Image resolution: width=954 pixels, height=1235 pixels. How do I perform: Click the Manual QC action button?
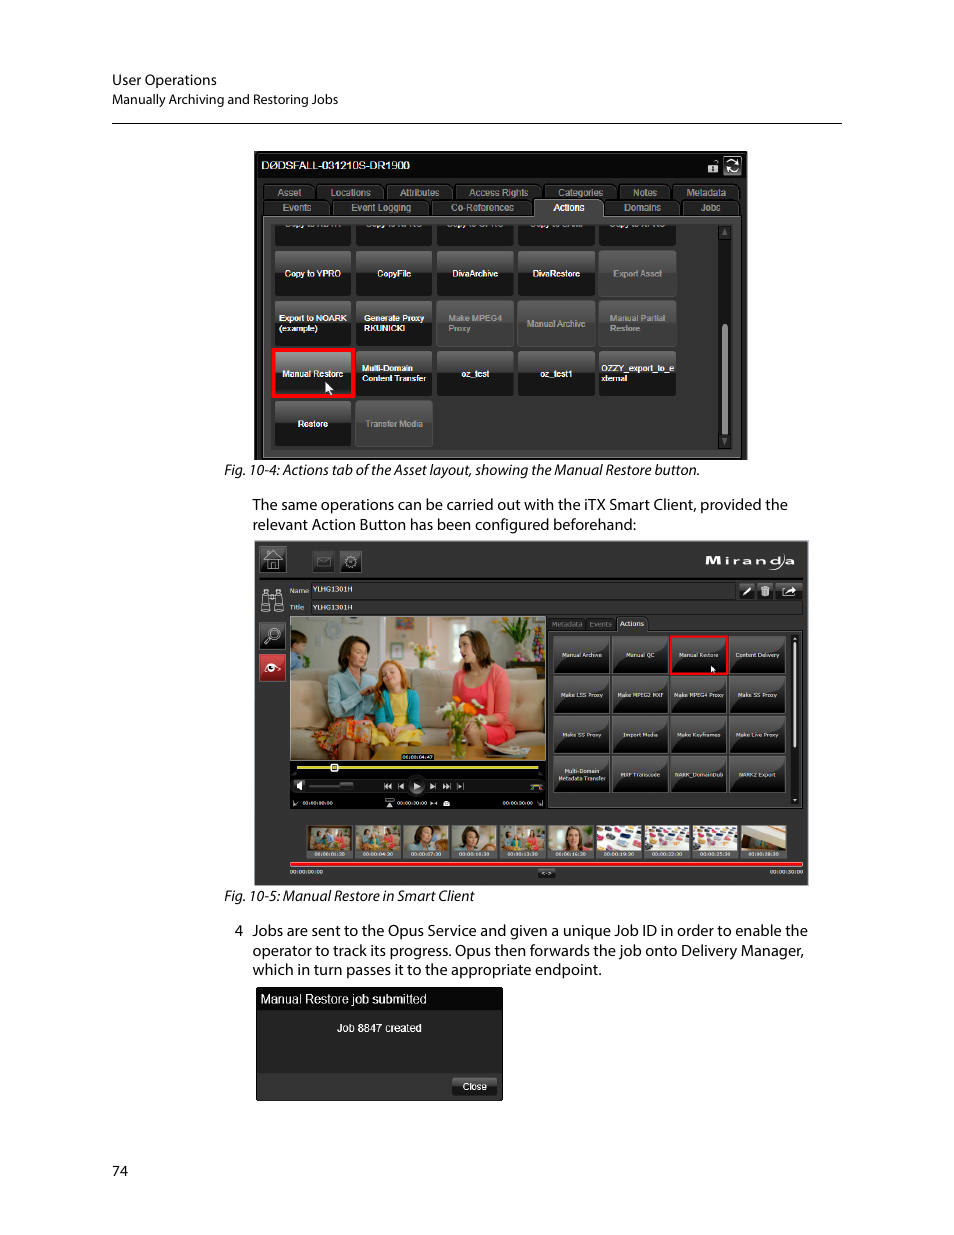(x=640, y=655)
